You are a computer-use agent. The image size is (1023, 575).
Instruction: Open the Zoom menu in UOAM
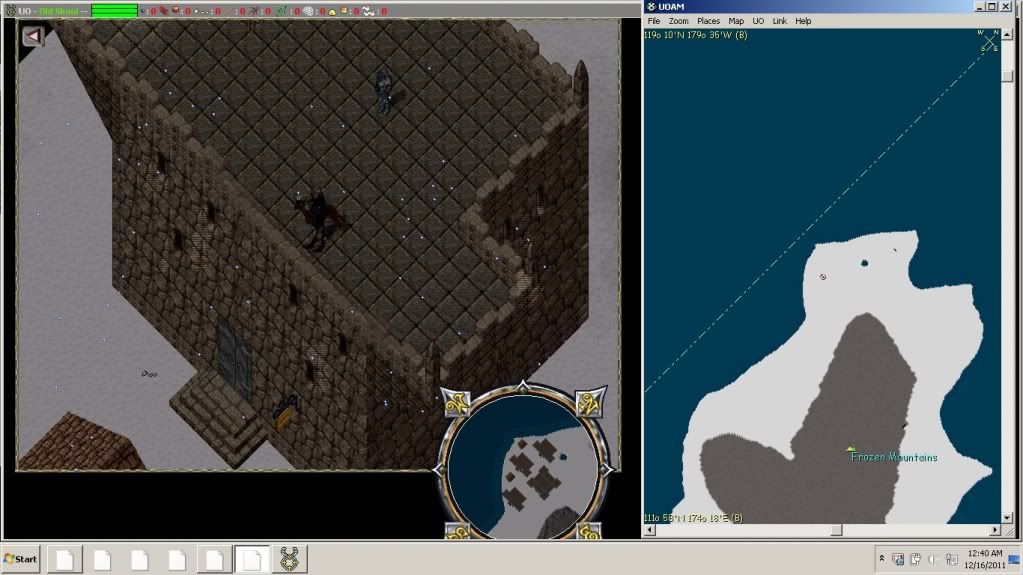click(x=679, y=21)
